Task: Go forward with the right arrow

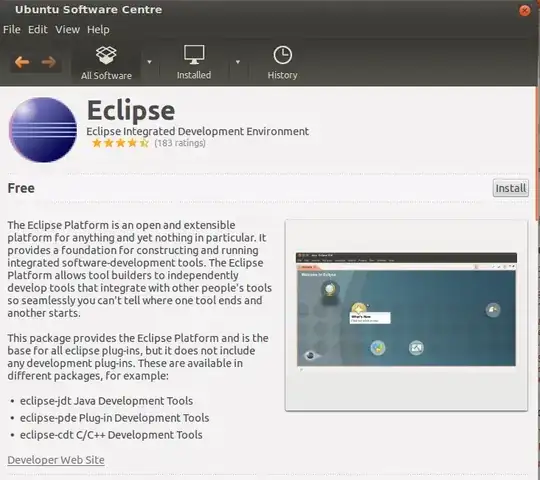Action: (49, 62)
